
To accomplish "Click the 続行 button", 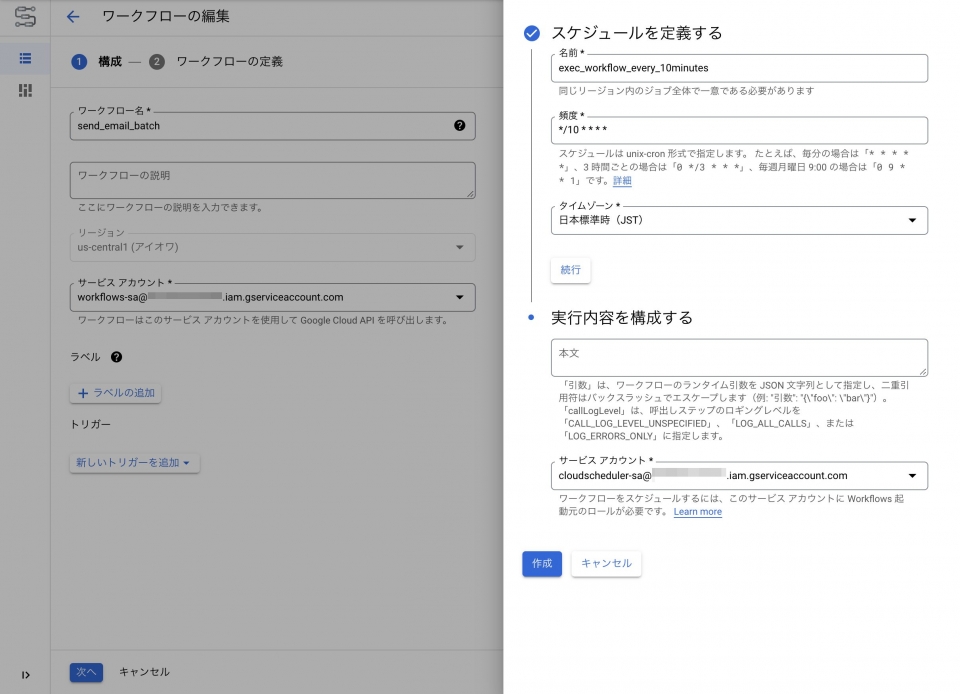I will [x=571, y=270].
